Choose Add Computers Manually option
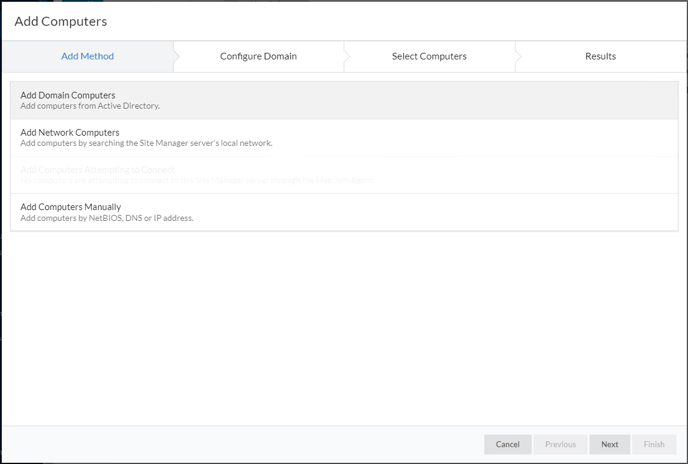This screenshot has height=464, width=688. click(x=70, y=207)
